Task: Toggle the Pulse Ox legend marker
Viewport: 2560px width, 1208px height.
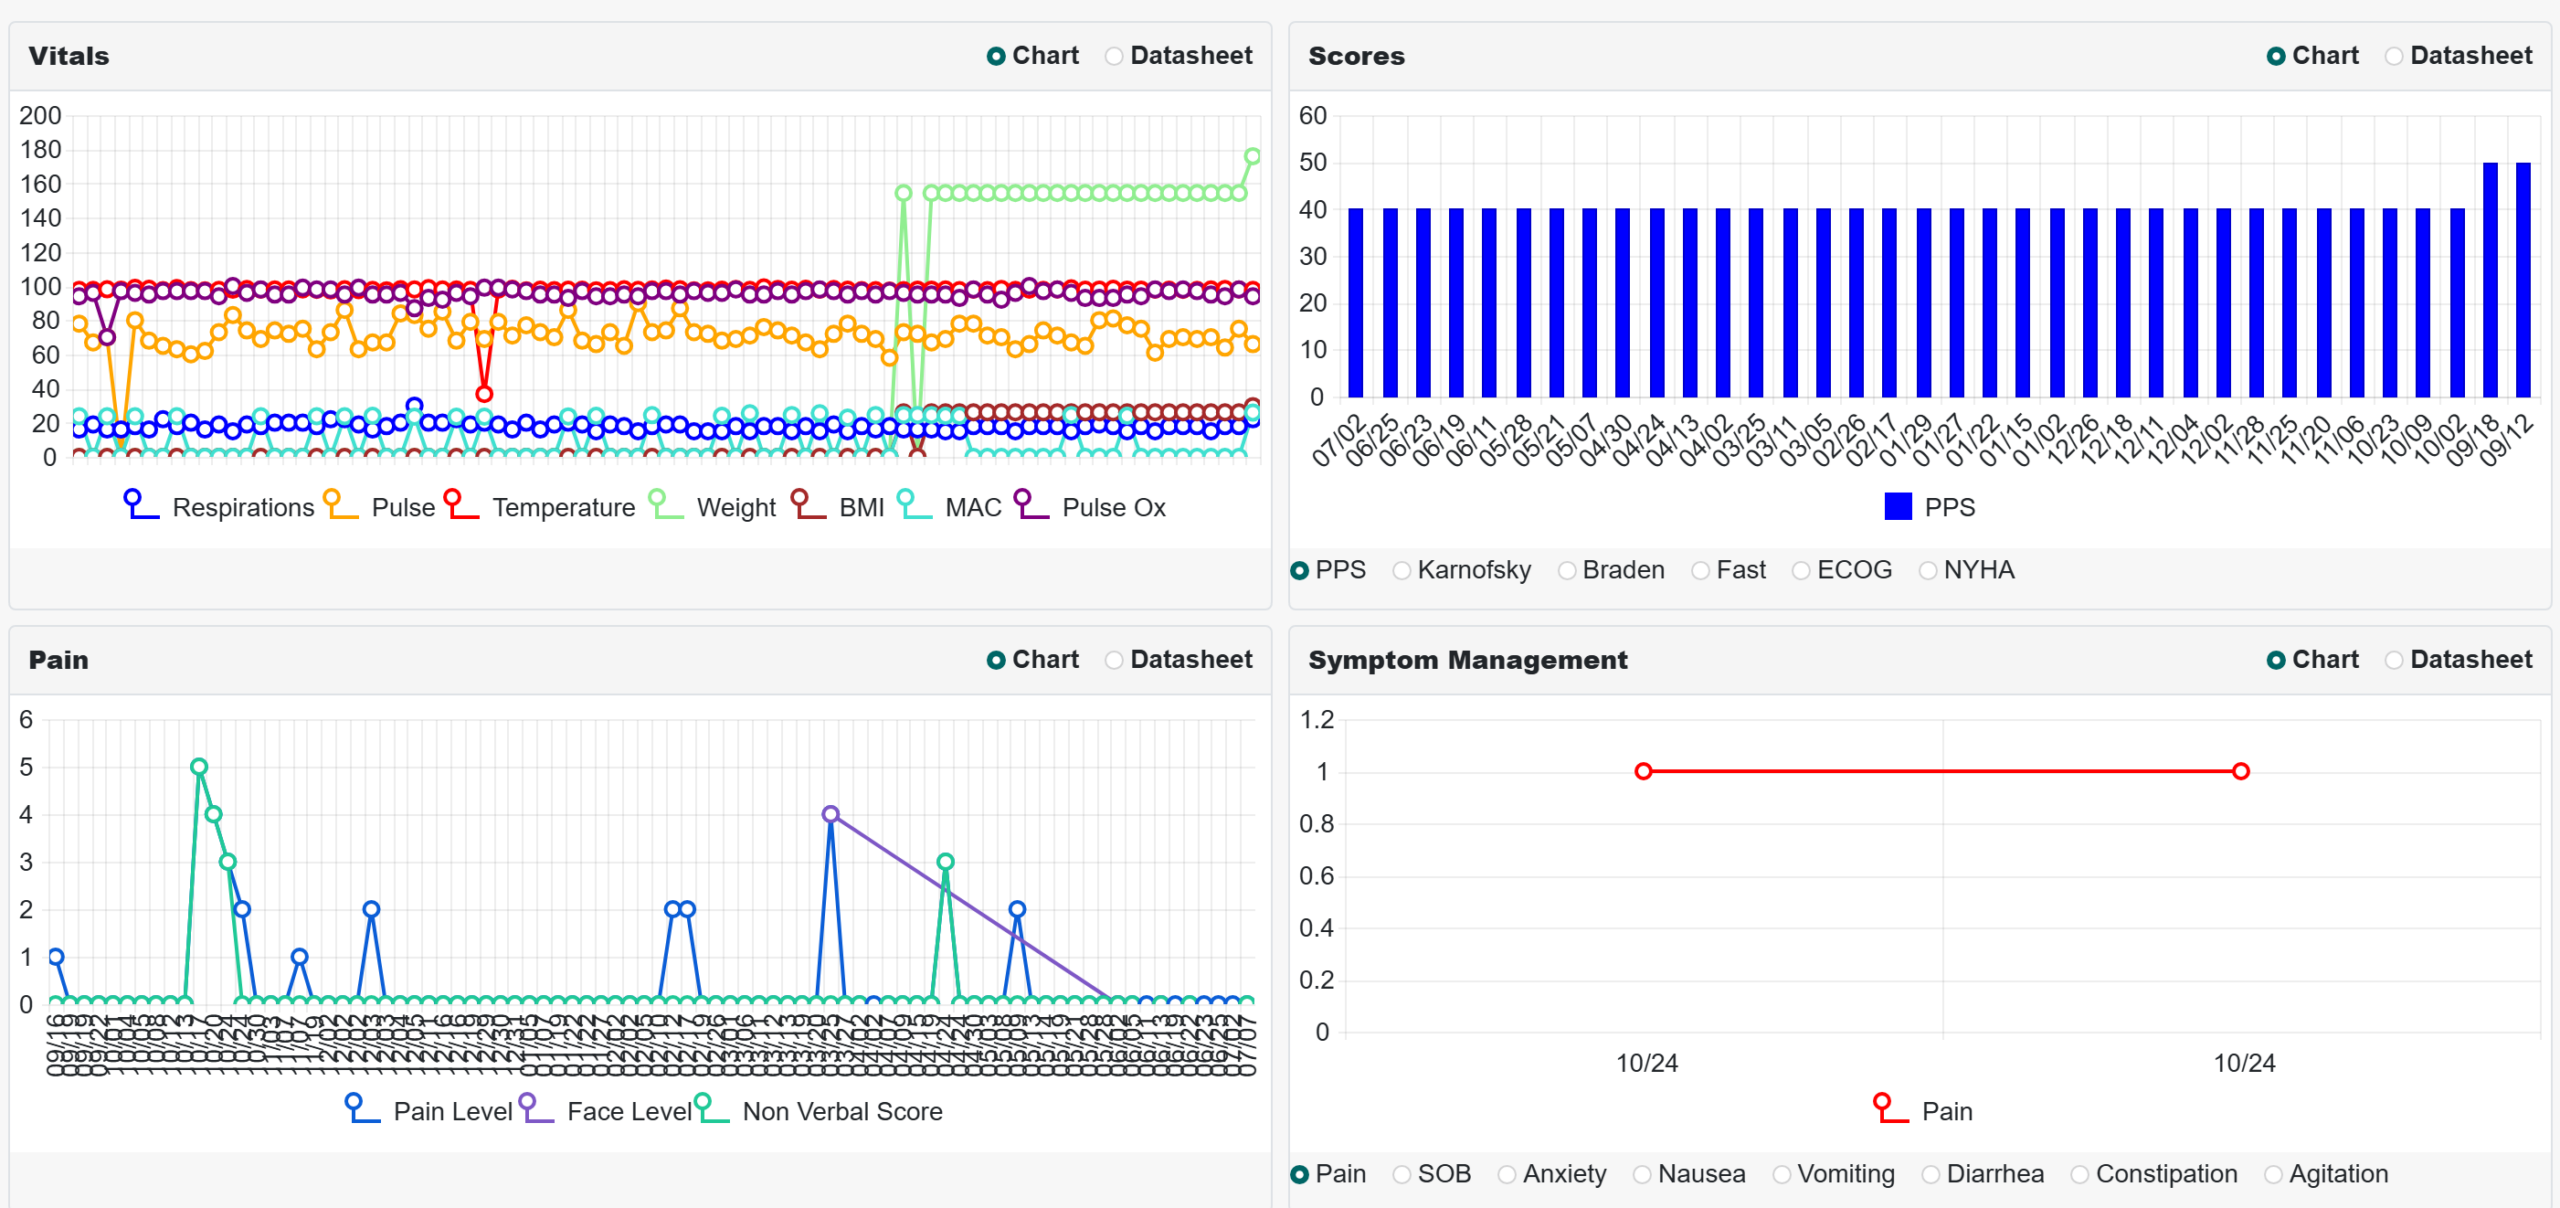Action: point(1031,505)
